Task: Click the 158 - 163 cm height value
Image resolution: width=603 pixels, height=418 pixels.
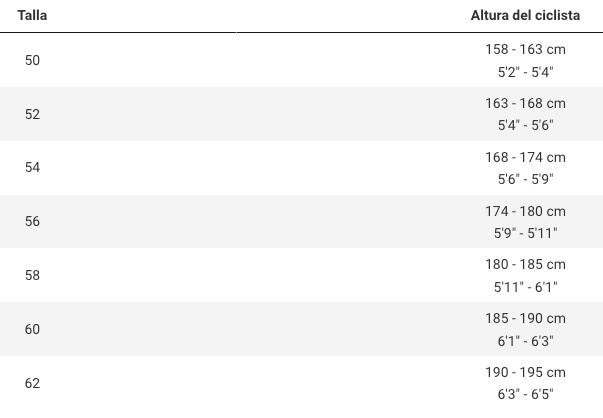Action: [x=525, y=49]
